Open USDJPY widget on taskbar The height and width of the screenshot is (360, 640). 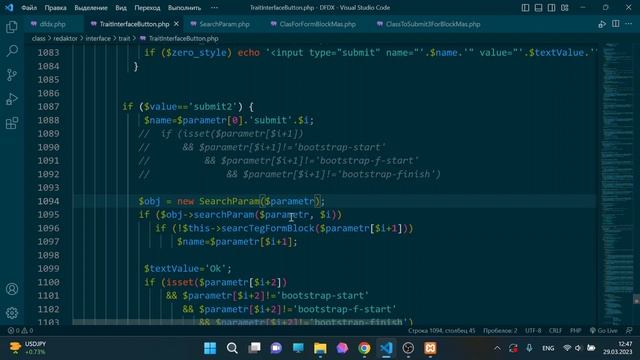pyautogui.click(x=27, y=348)
